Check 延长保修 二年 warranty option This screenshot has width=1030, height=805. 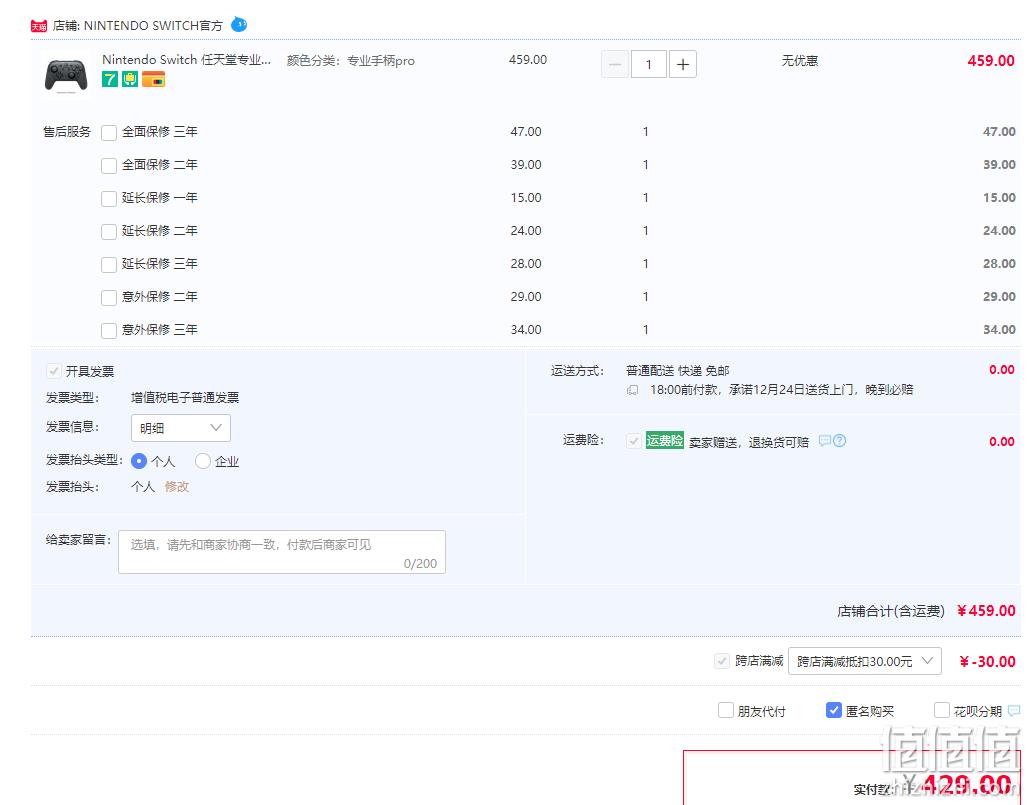pyautogui.click(x=109, y=231)
